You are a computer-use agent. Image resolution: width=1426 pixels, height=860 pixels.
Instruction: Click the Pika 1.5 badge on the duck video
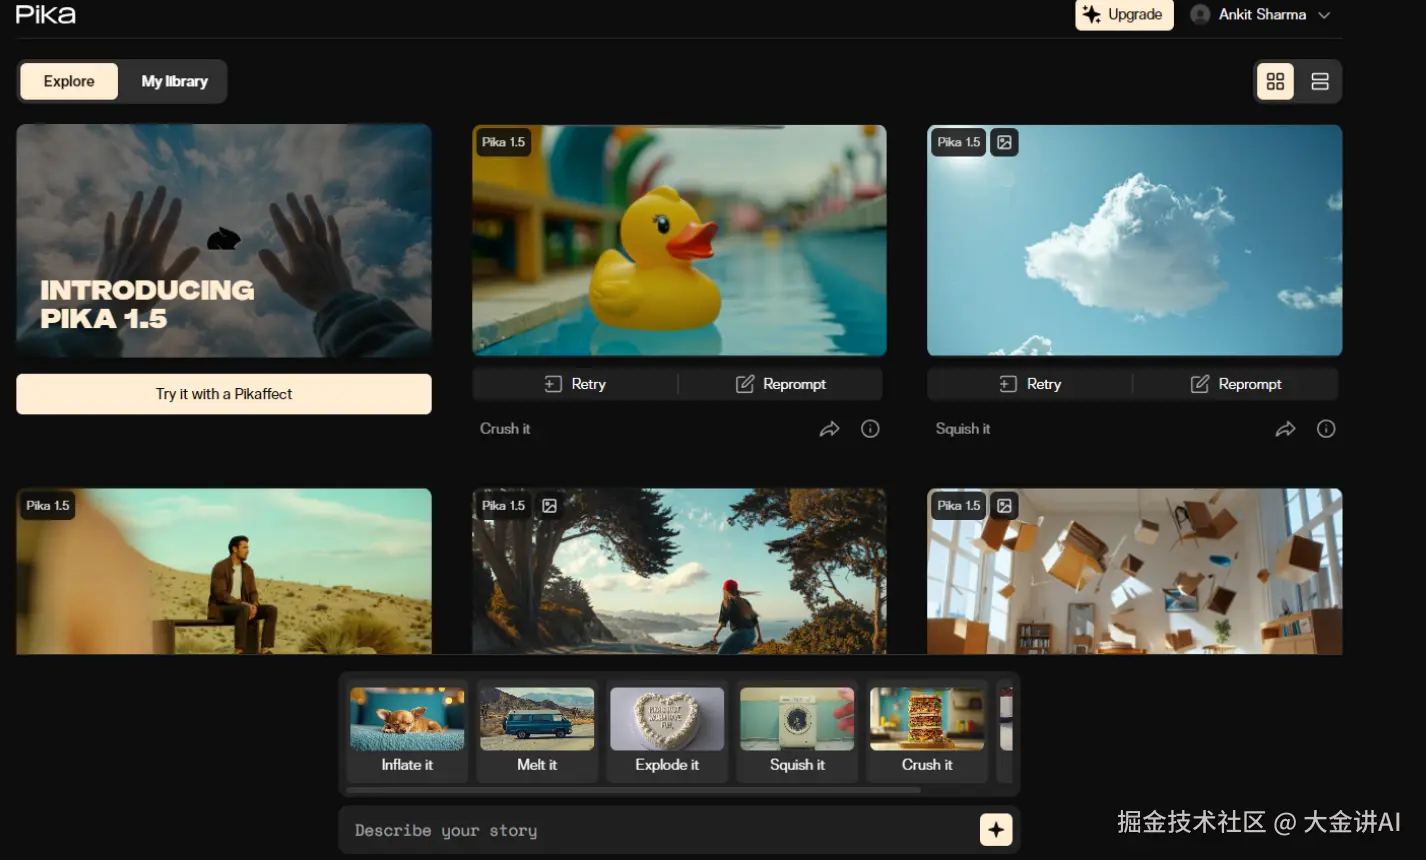tap(503, 142)
